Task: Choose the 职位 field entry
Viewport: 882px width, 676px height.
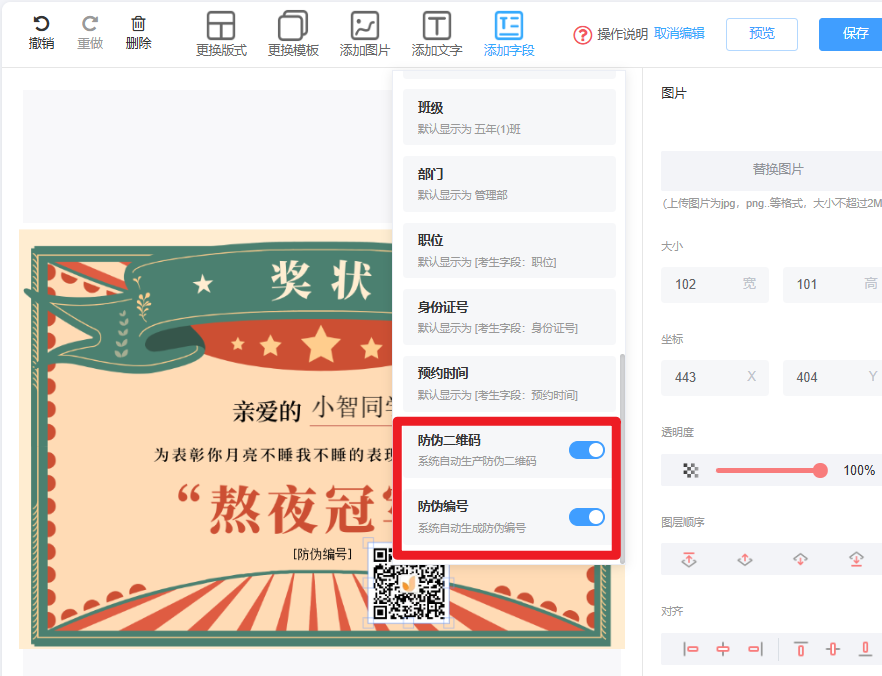Action: 509,250
